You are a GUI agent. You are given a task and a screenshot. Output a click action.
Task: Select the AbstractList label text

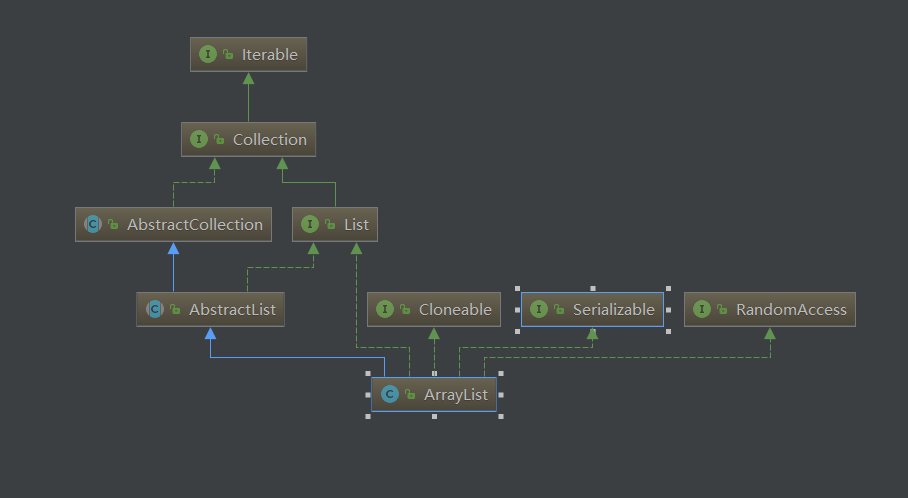click(x=233, y=310)
